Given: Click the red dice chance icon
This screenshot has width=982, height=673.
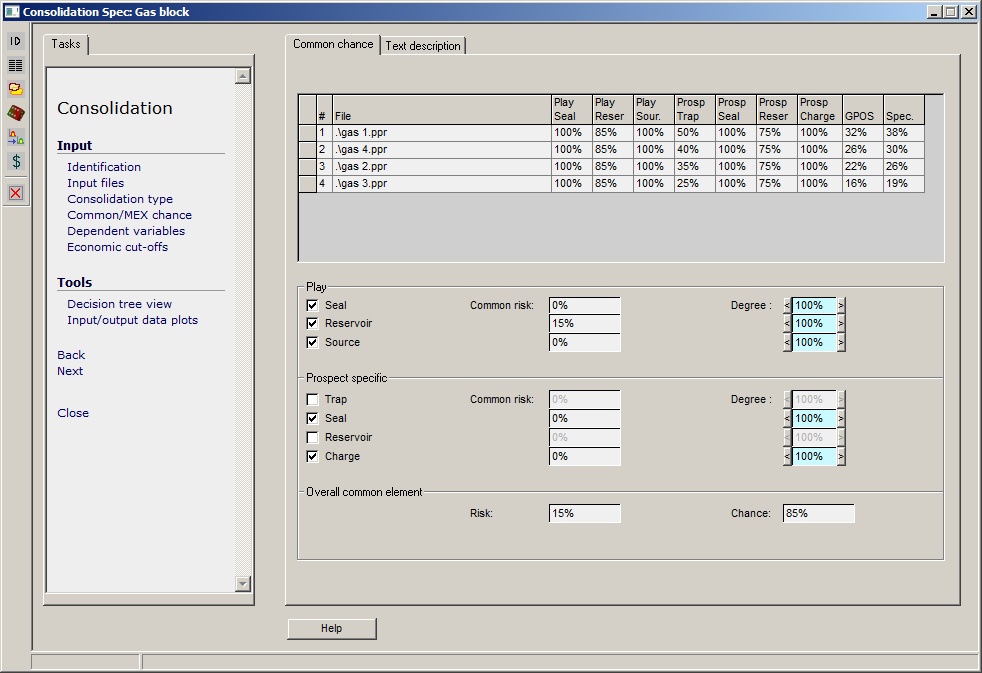Looking at the screenshot, I should pos(16,113).
